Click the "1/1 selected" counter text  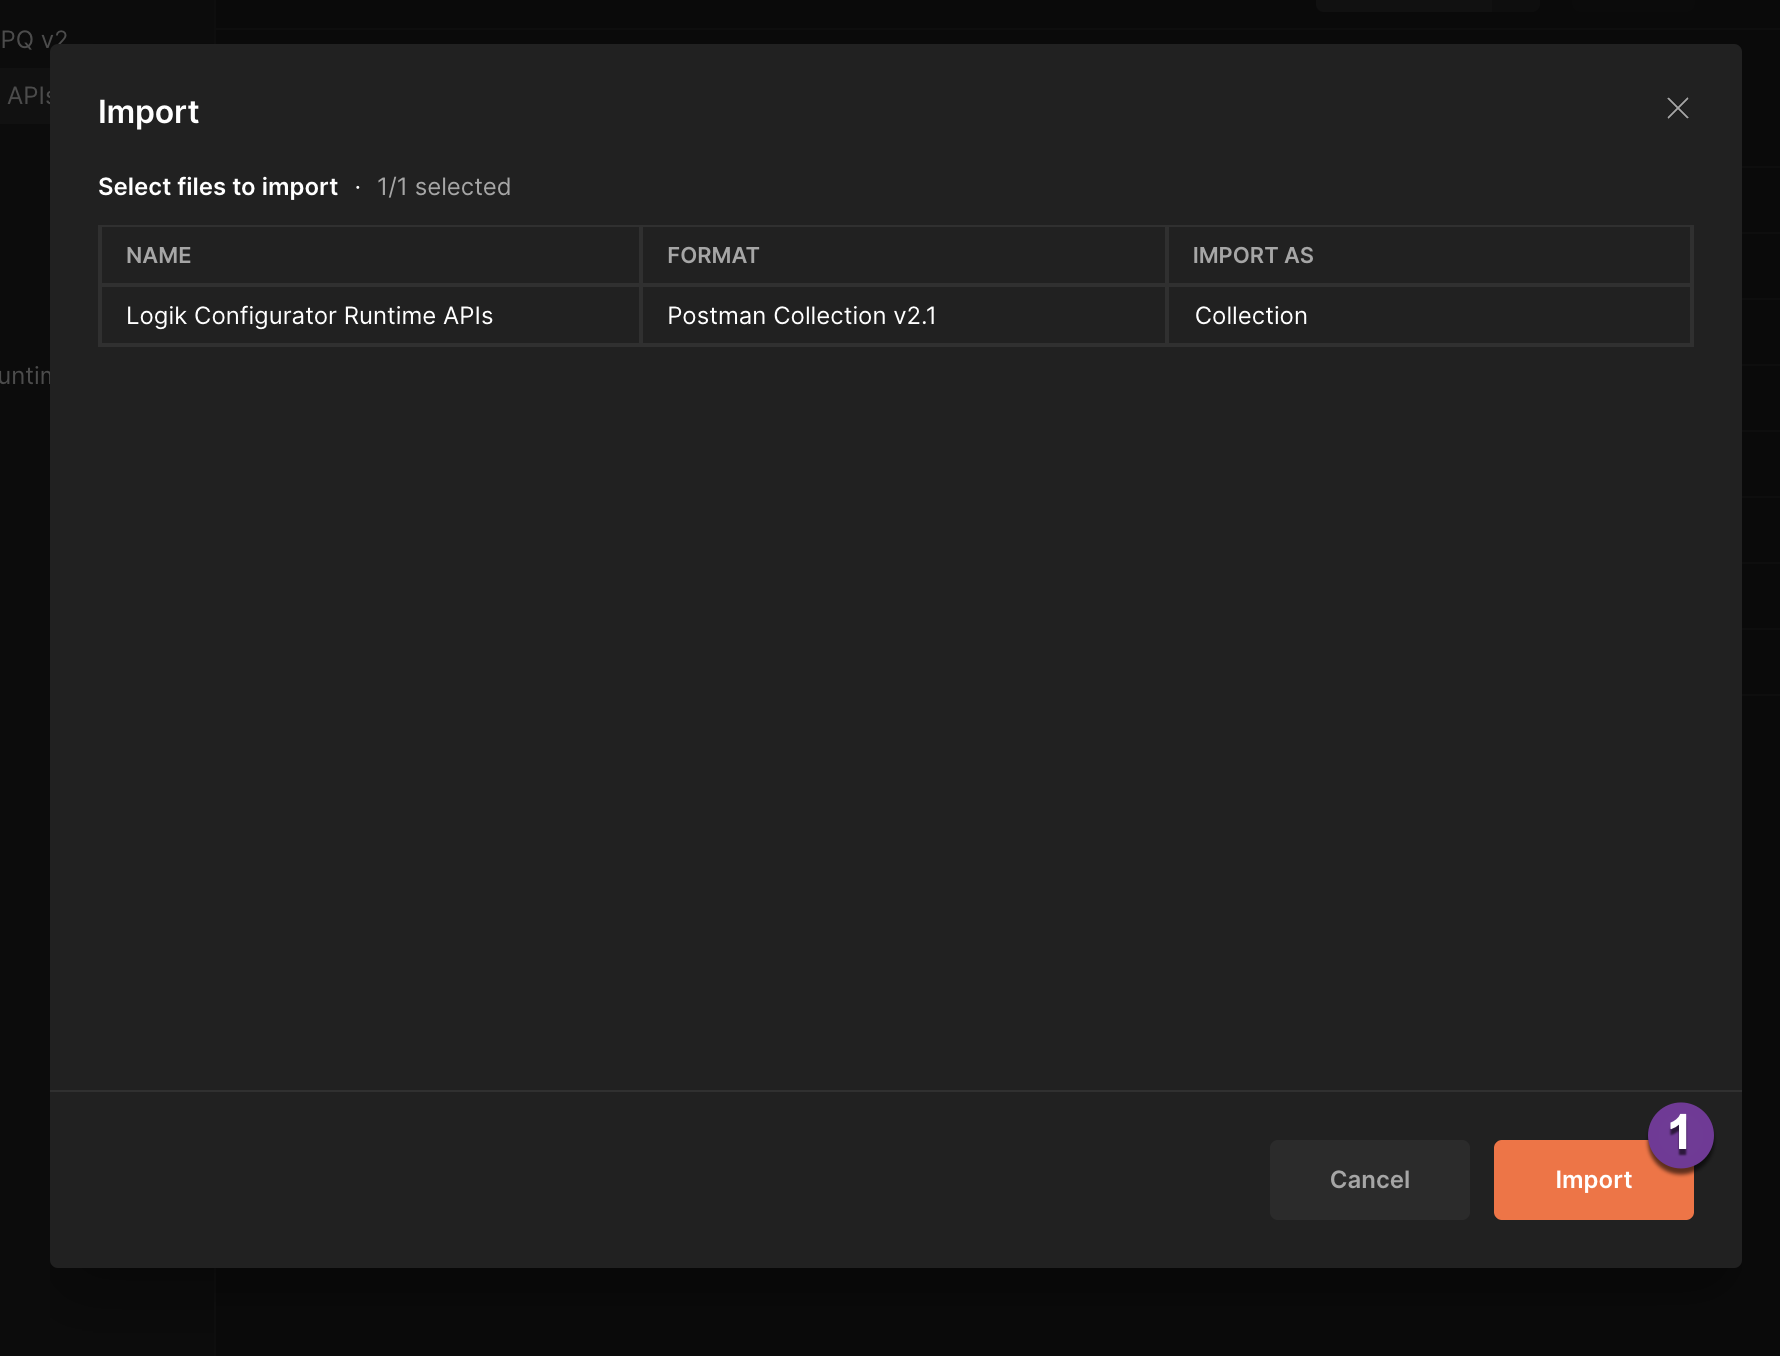click(x=444, y=187)
